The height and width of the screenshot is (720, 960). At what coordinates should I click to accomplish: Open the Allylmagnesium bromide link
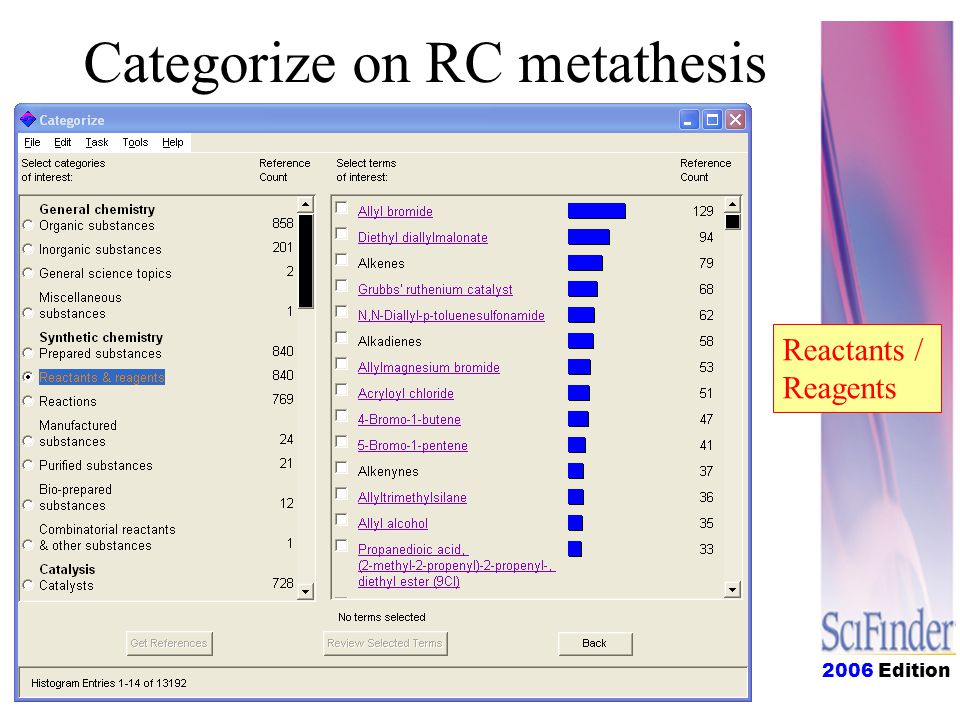pos(429,367)
